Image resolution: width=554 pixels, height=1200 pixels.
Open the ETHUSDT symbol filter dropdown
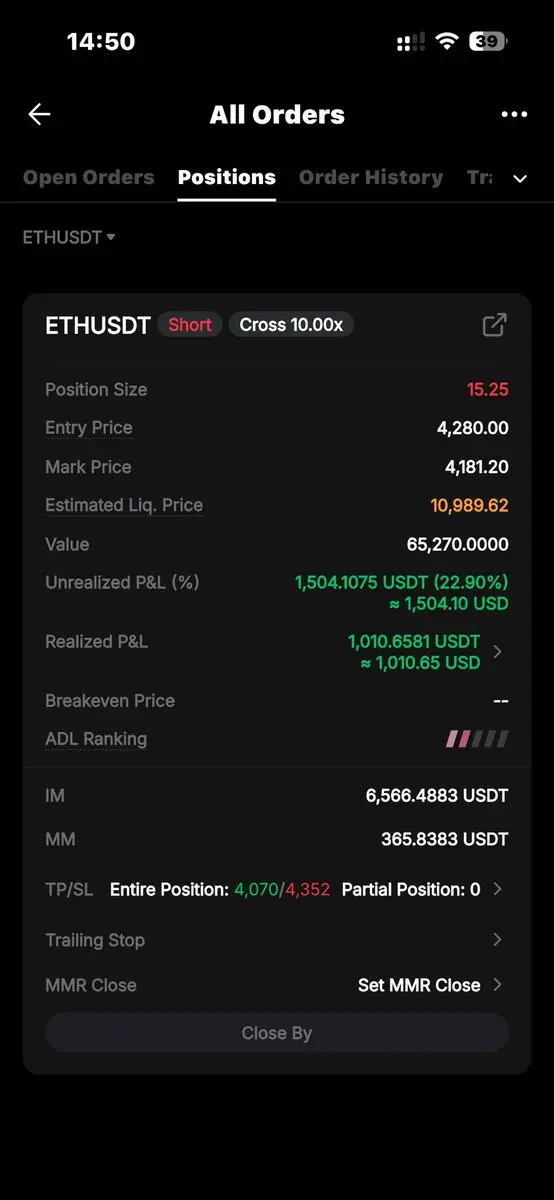[69, 237]
